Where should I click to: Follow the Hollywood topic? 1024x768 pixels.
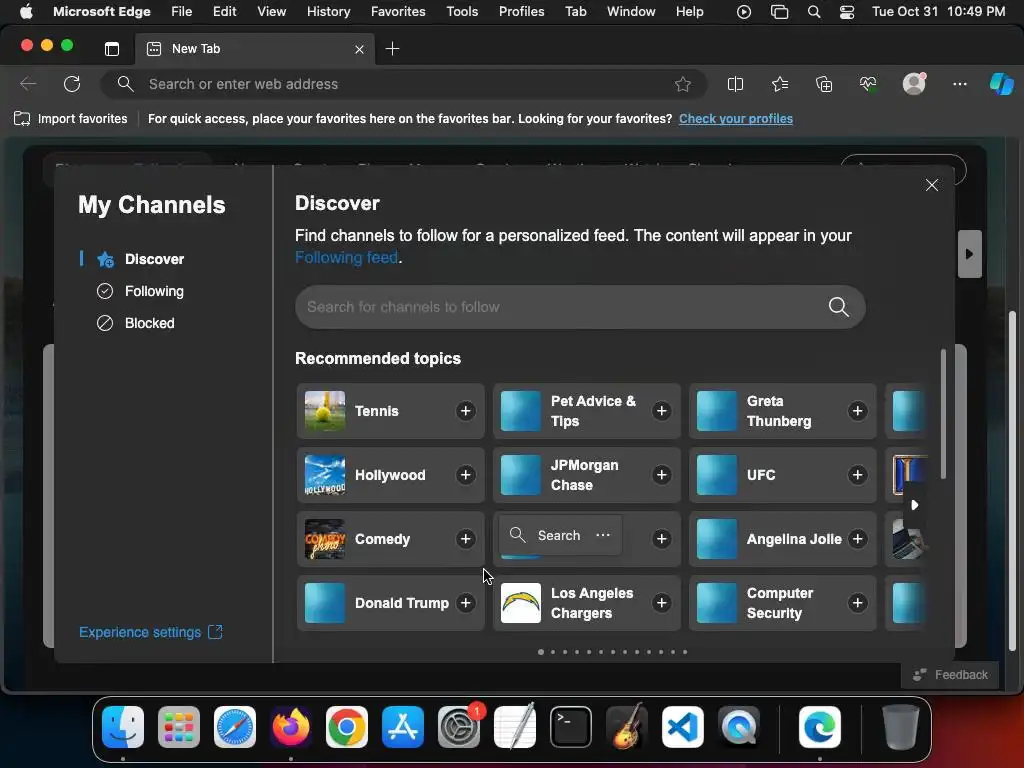466,475
